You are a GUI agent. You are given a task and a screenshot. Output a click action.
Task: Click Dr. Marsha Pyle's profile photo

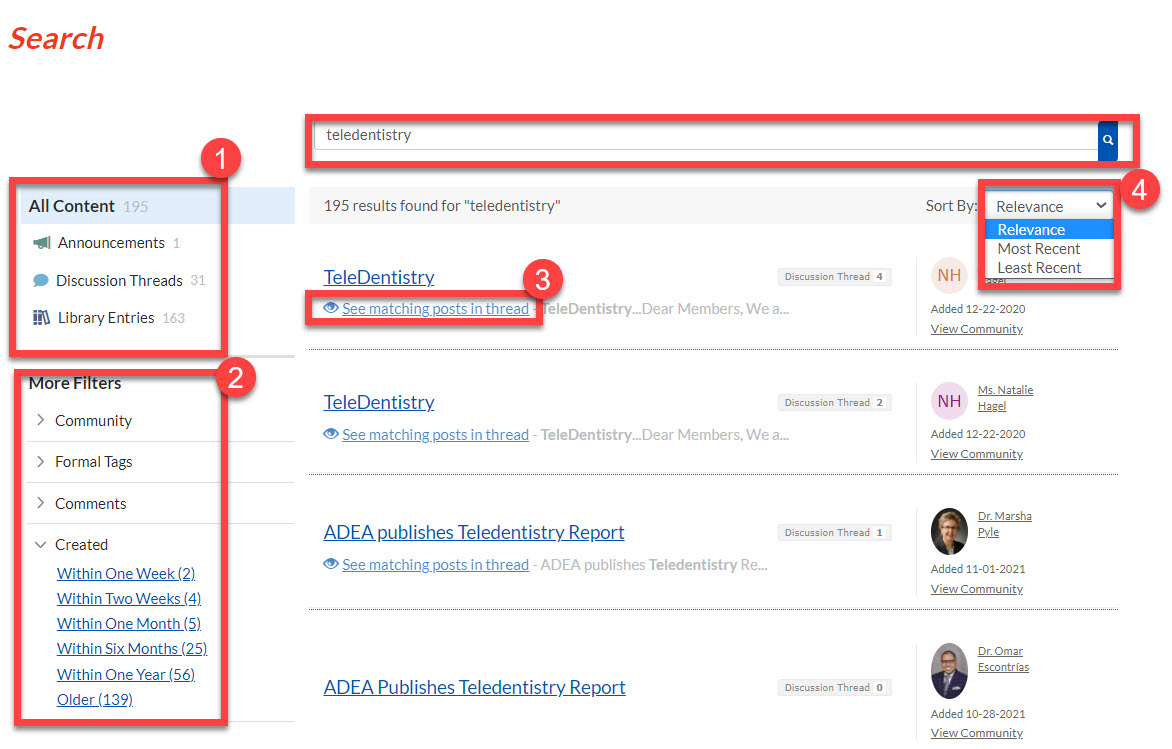(949, 532)
